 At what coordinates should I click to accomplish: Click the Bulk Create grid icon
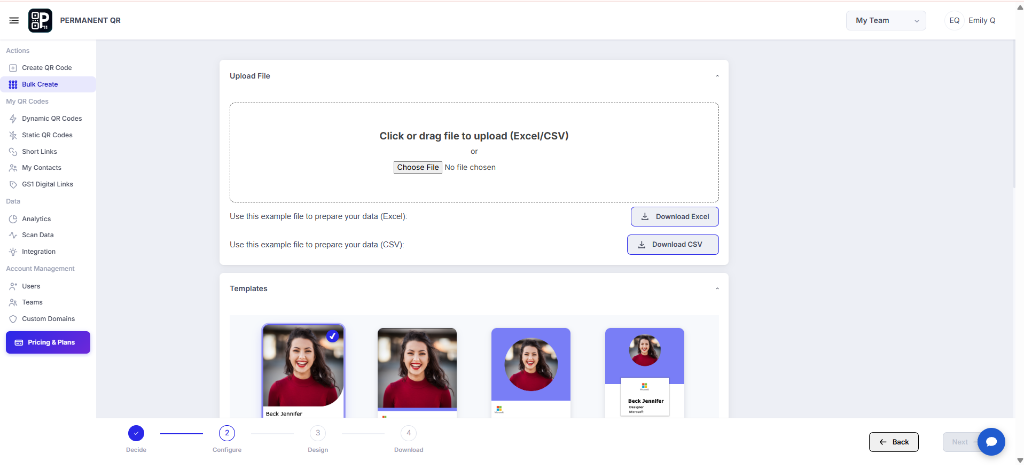pos(13,84)
